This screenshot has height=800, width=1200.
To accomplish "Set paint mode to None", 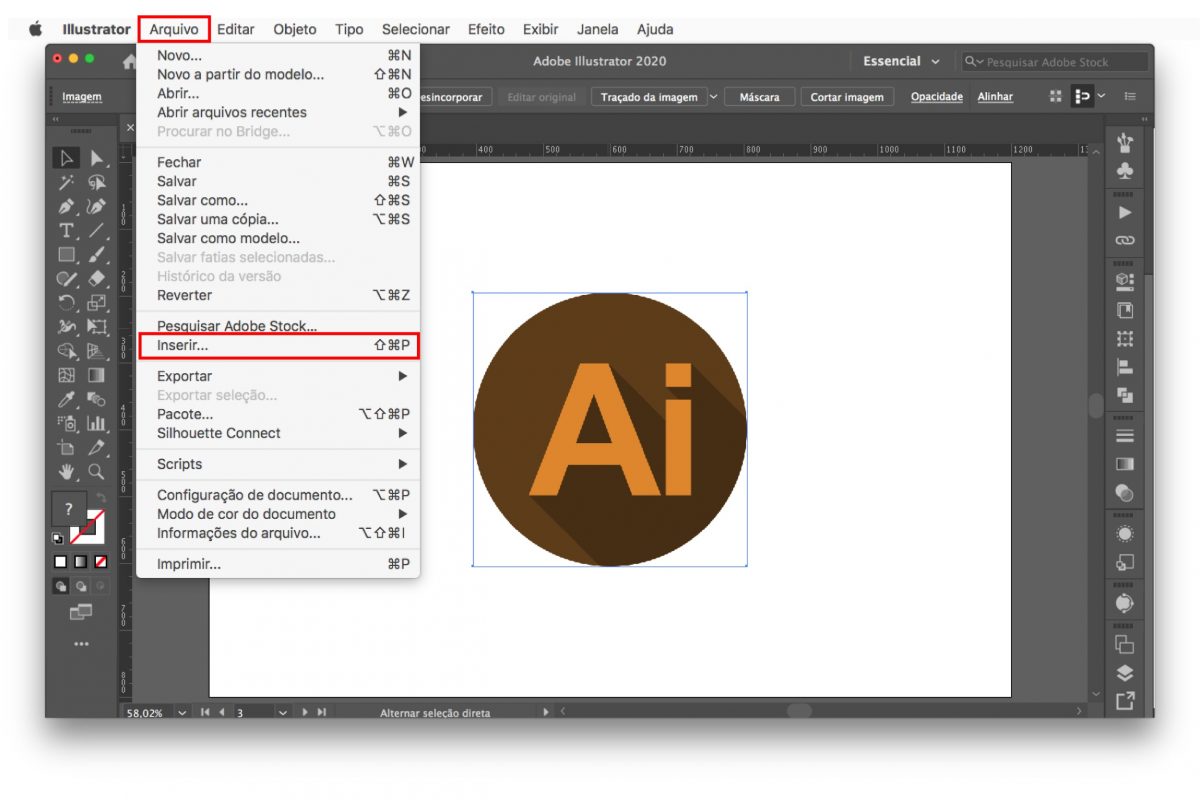I will click(x=100, y=562).
